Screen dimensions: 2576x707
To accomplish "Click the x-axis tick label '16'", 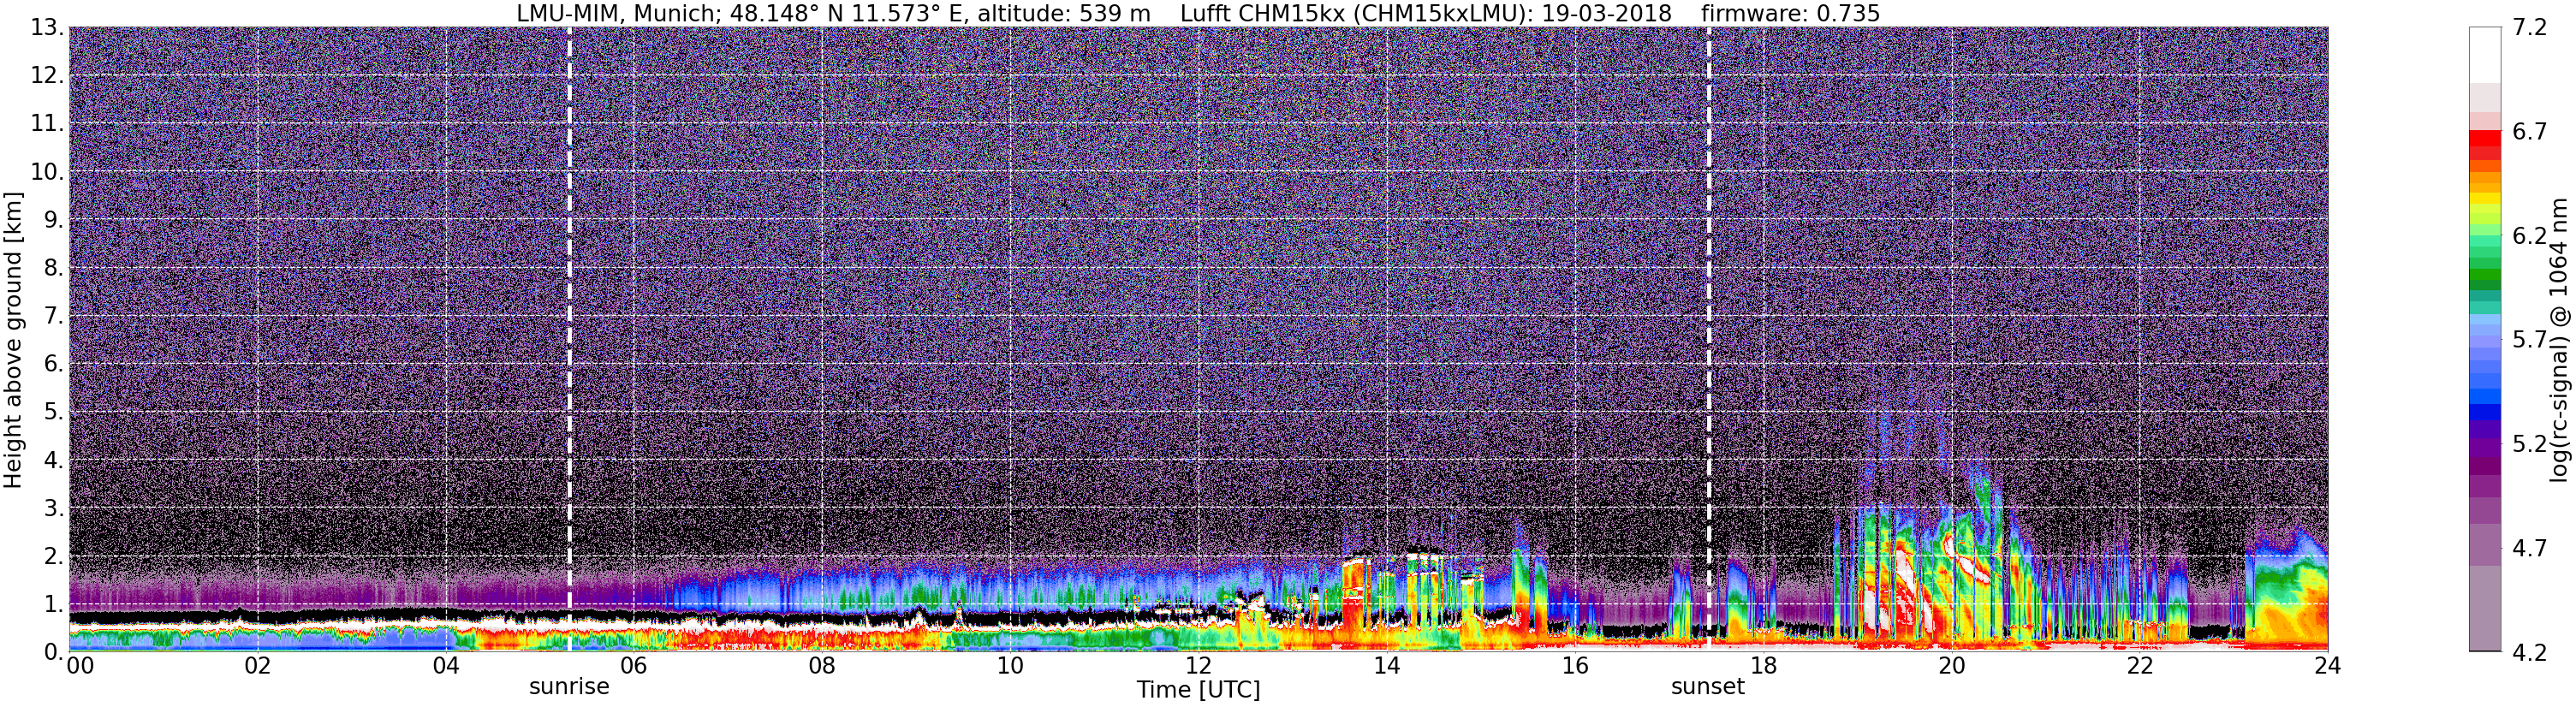I will pyautogui.click(x=1575, y=666).
